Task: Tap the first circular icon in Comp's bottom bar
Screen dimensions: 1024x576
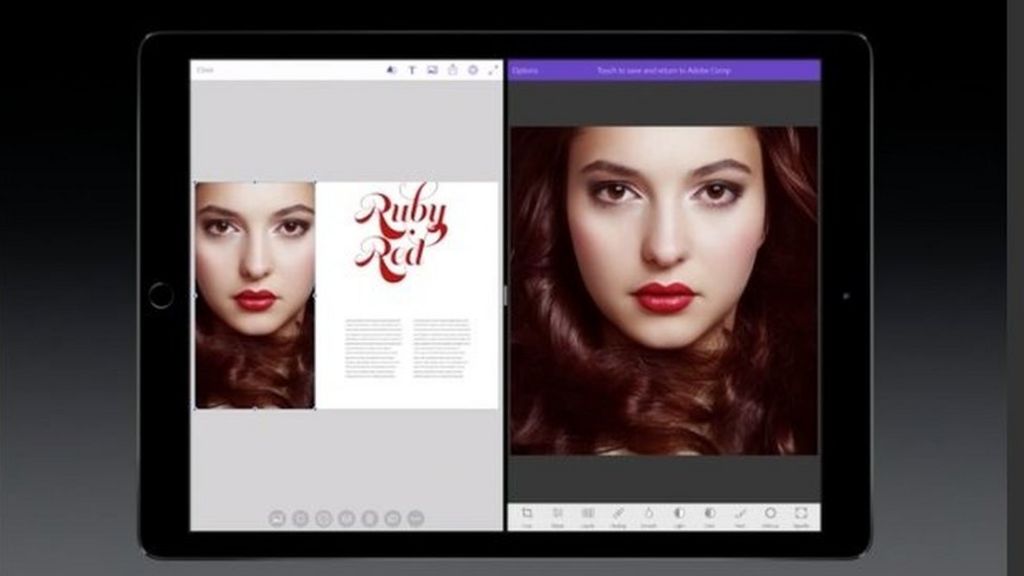Action: 277,519
